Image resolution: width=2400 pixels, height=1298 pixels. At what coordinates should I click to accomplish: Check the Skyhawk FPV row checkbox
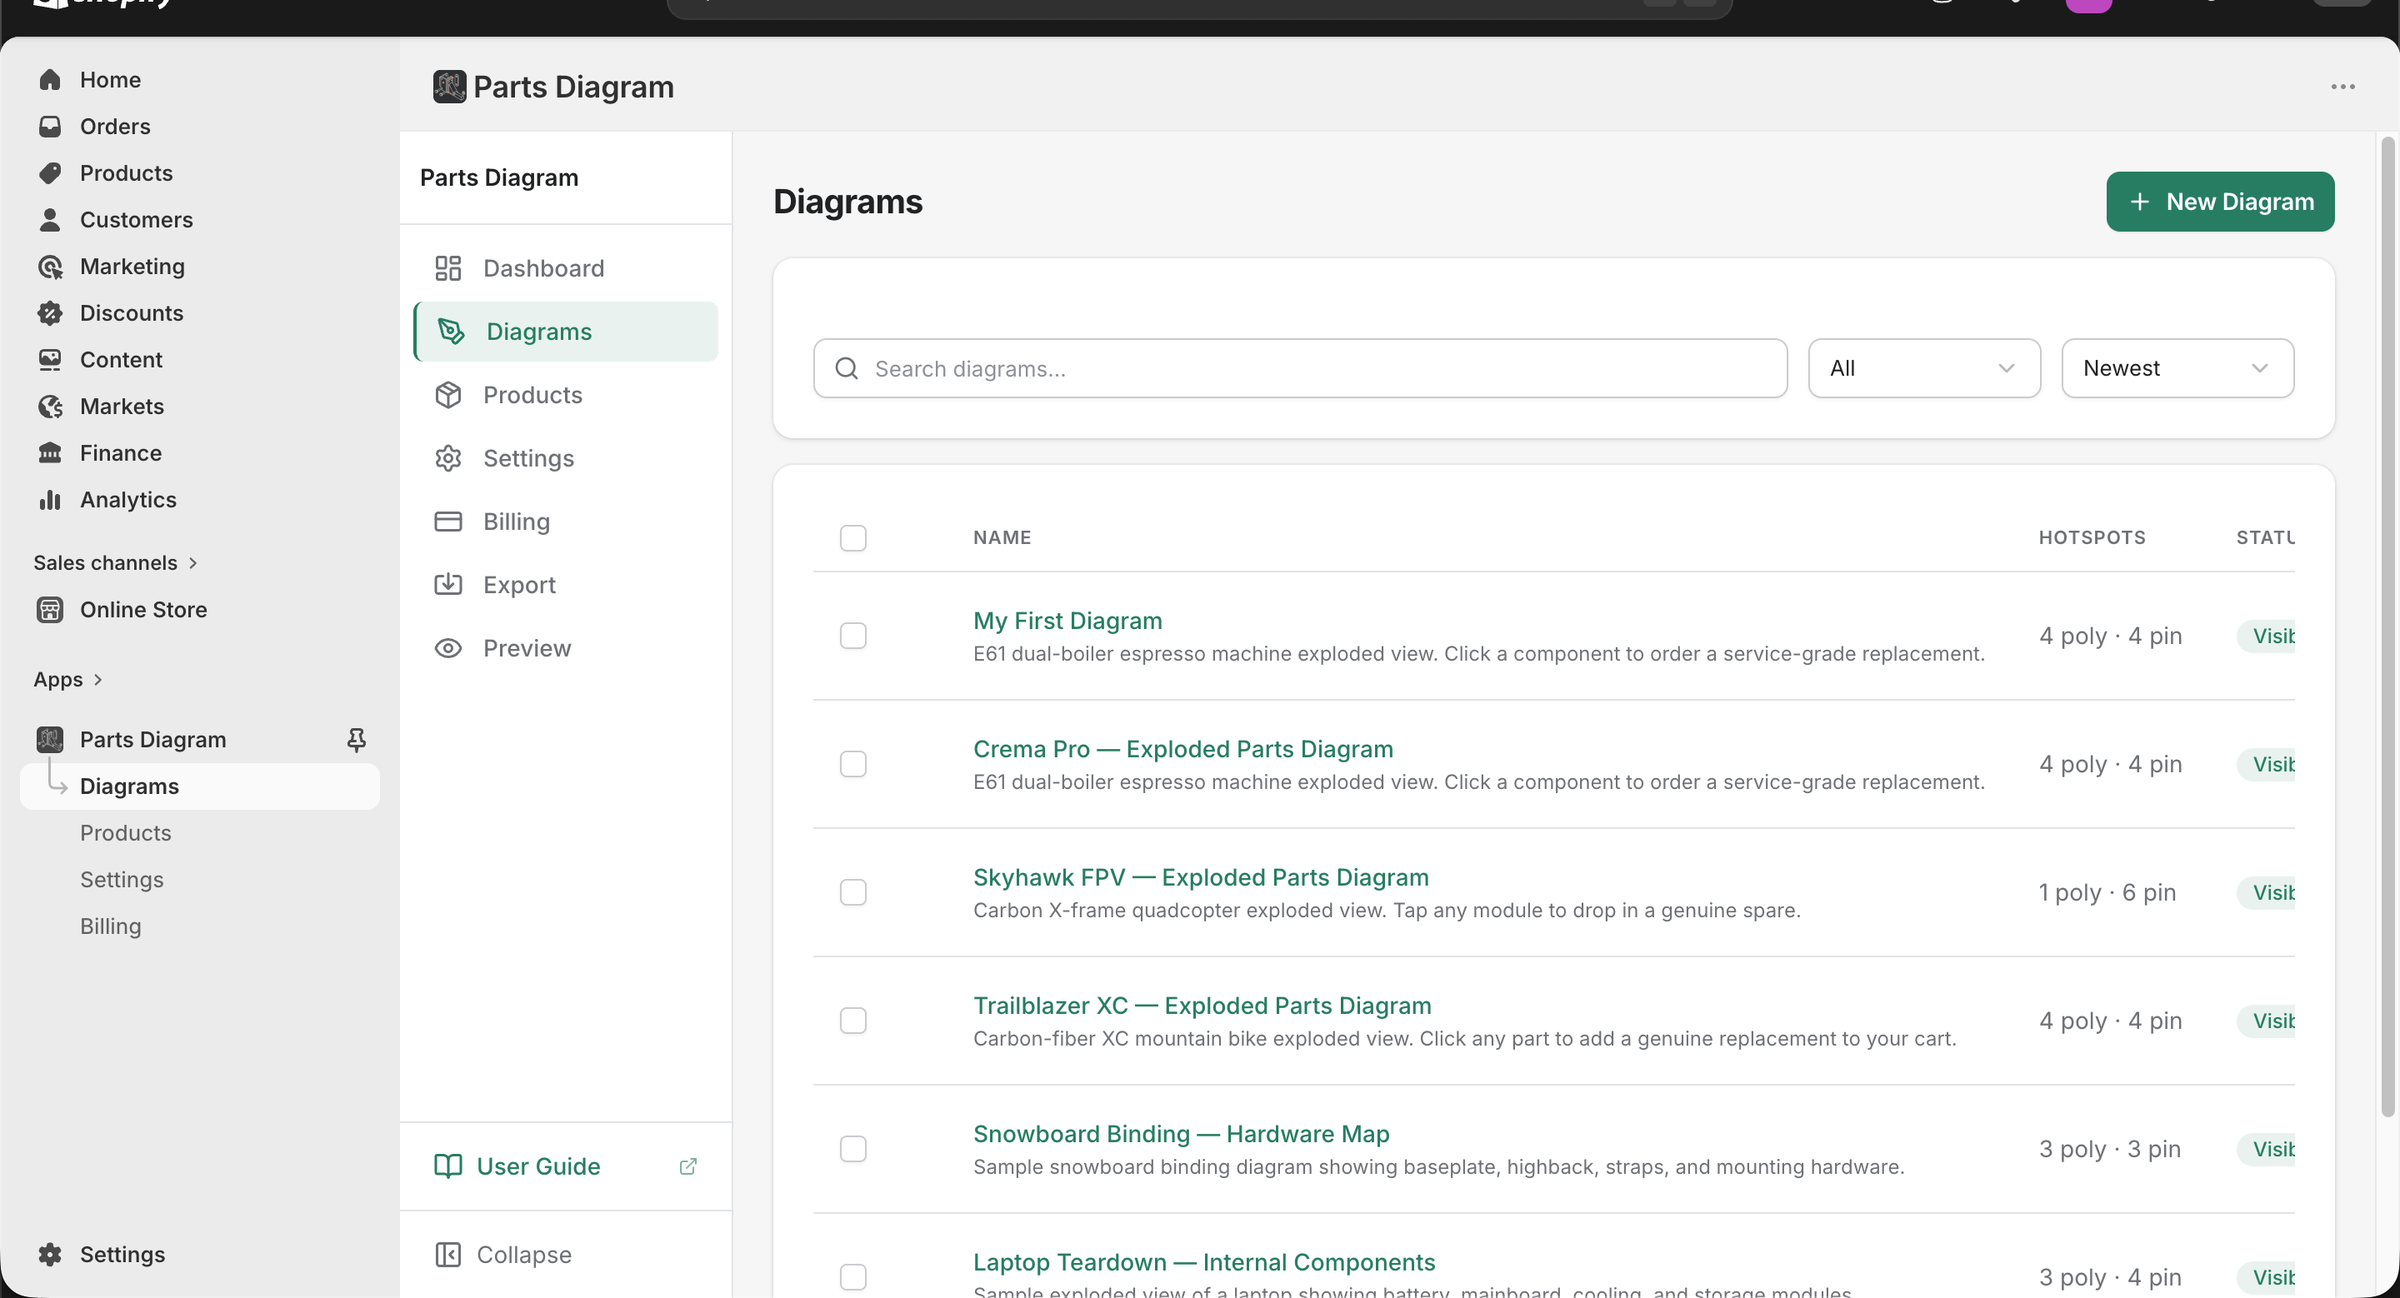point(853,892)
